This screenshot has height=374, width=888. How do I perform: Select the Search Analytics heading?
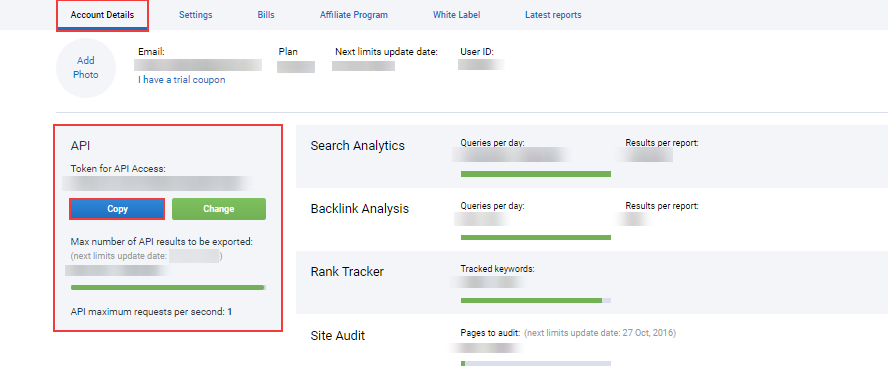tap(357, 146)
